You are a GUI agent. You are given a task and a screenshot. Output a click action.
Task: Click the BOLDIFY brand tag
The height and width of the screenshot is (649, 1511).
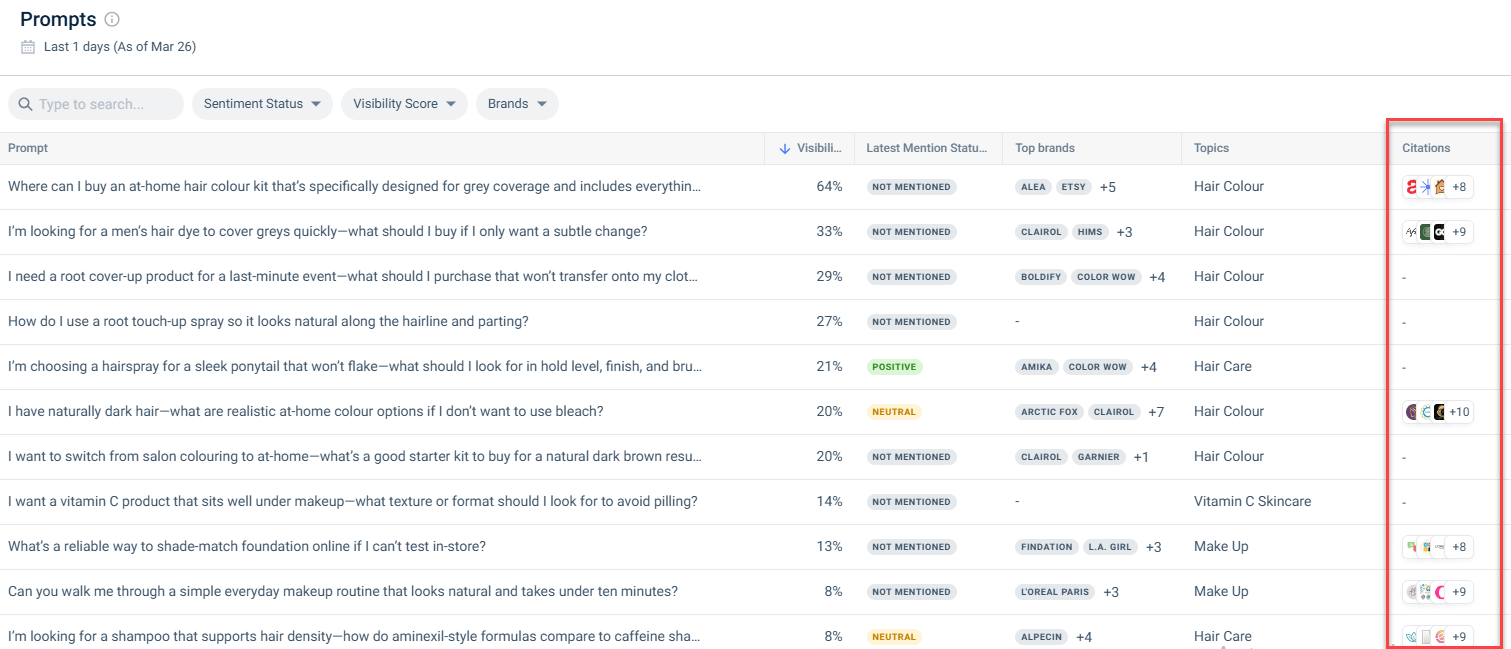click(x=1041, y=277)
